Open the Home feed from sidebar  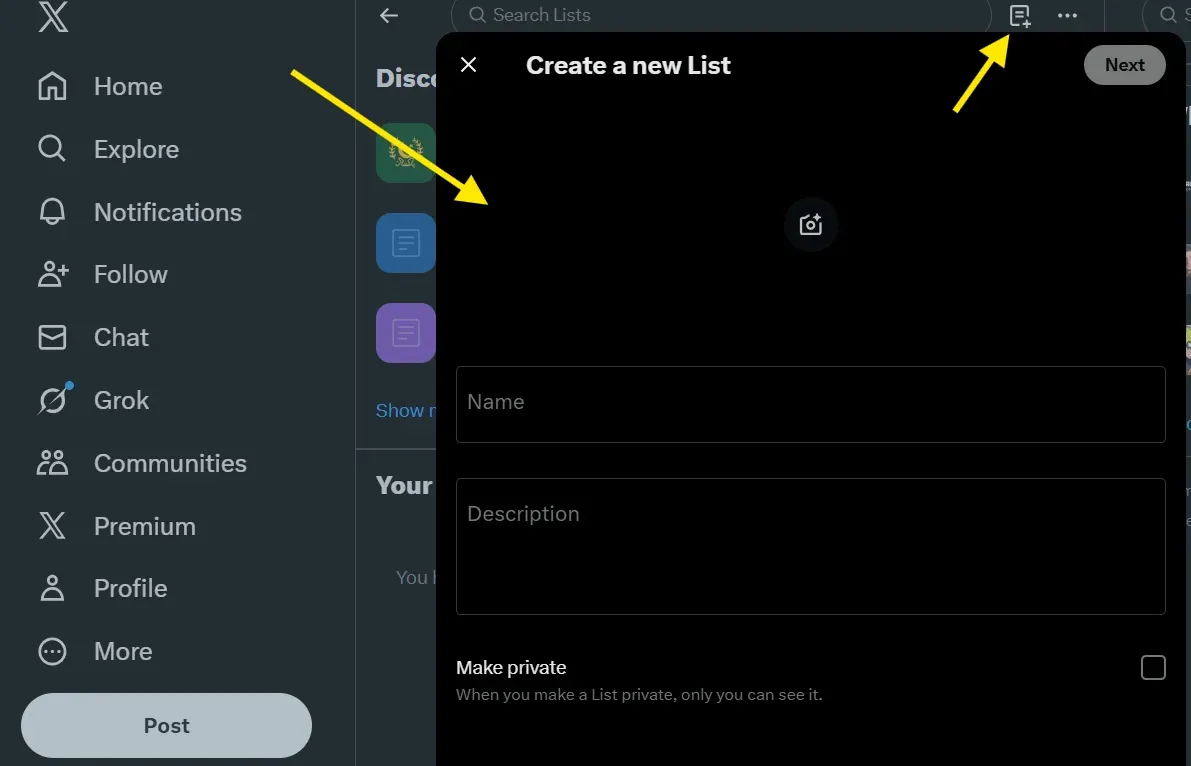click(127, 86)
